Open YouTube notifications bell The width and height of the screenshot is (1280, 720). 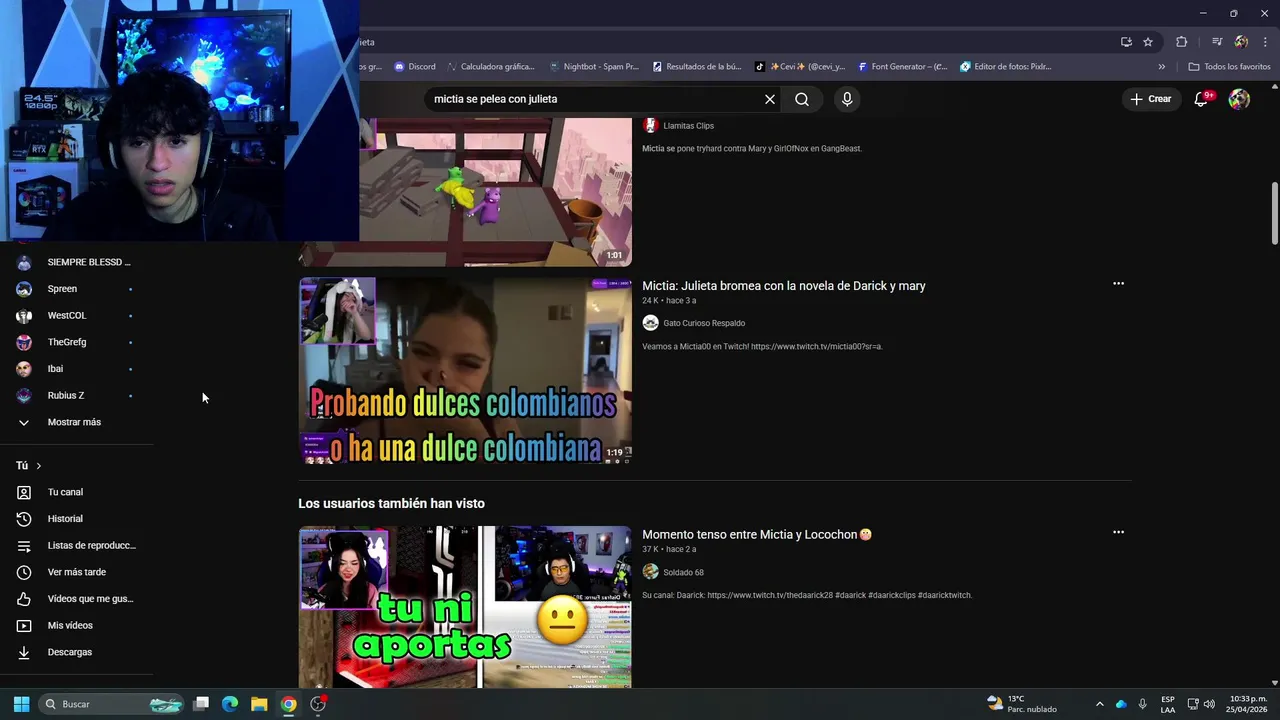point(1202,99)
